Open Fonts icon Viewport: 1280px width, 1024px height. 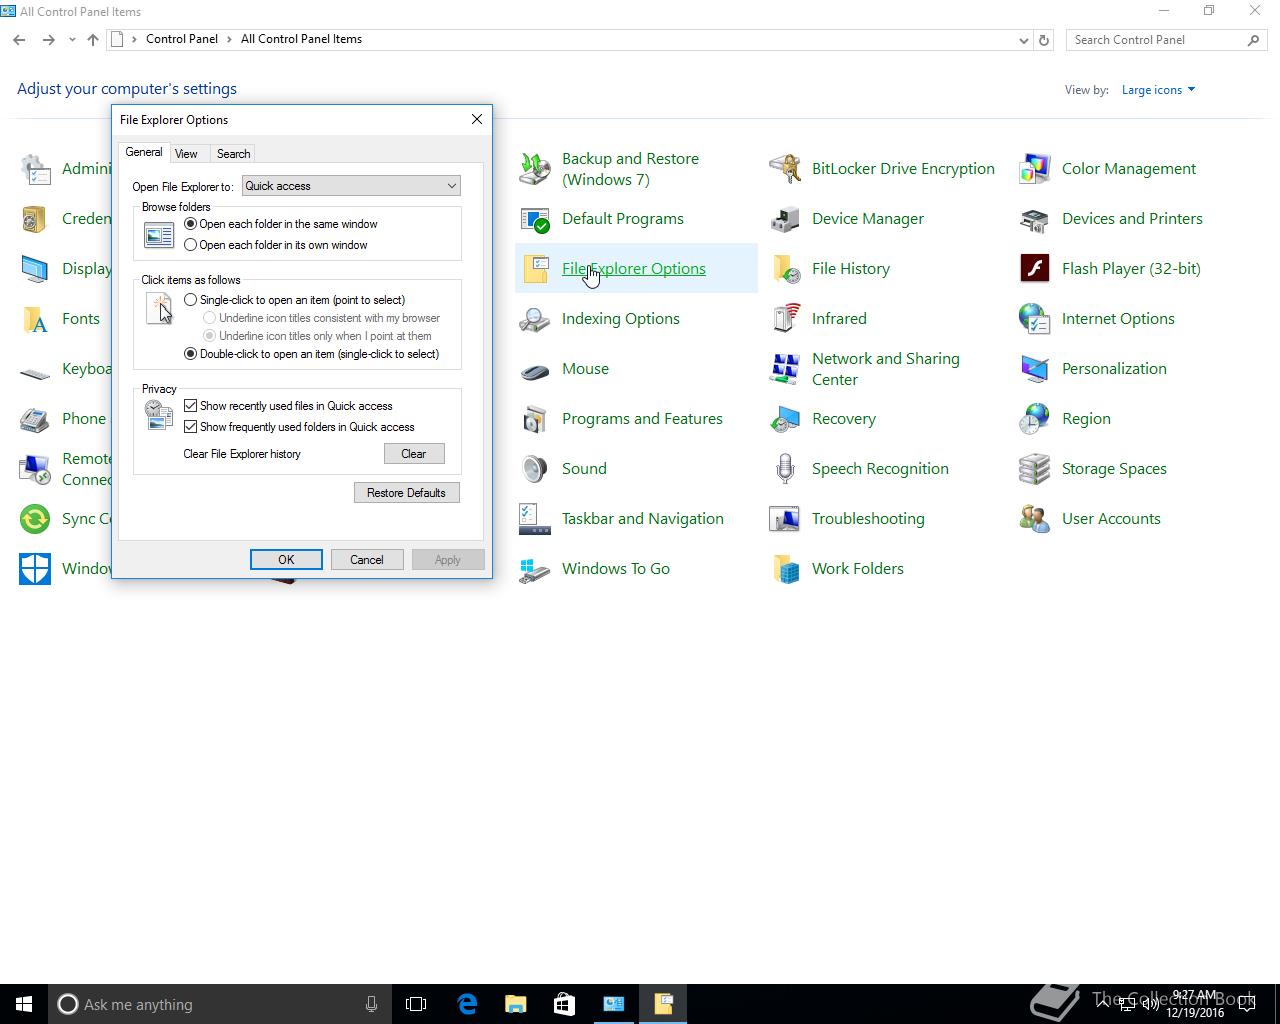(x=35, y=319)
